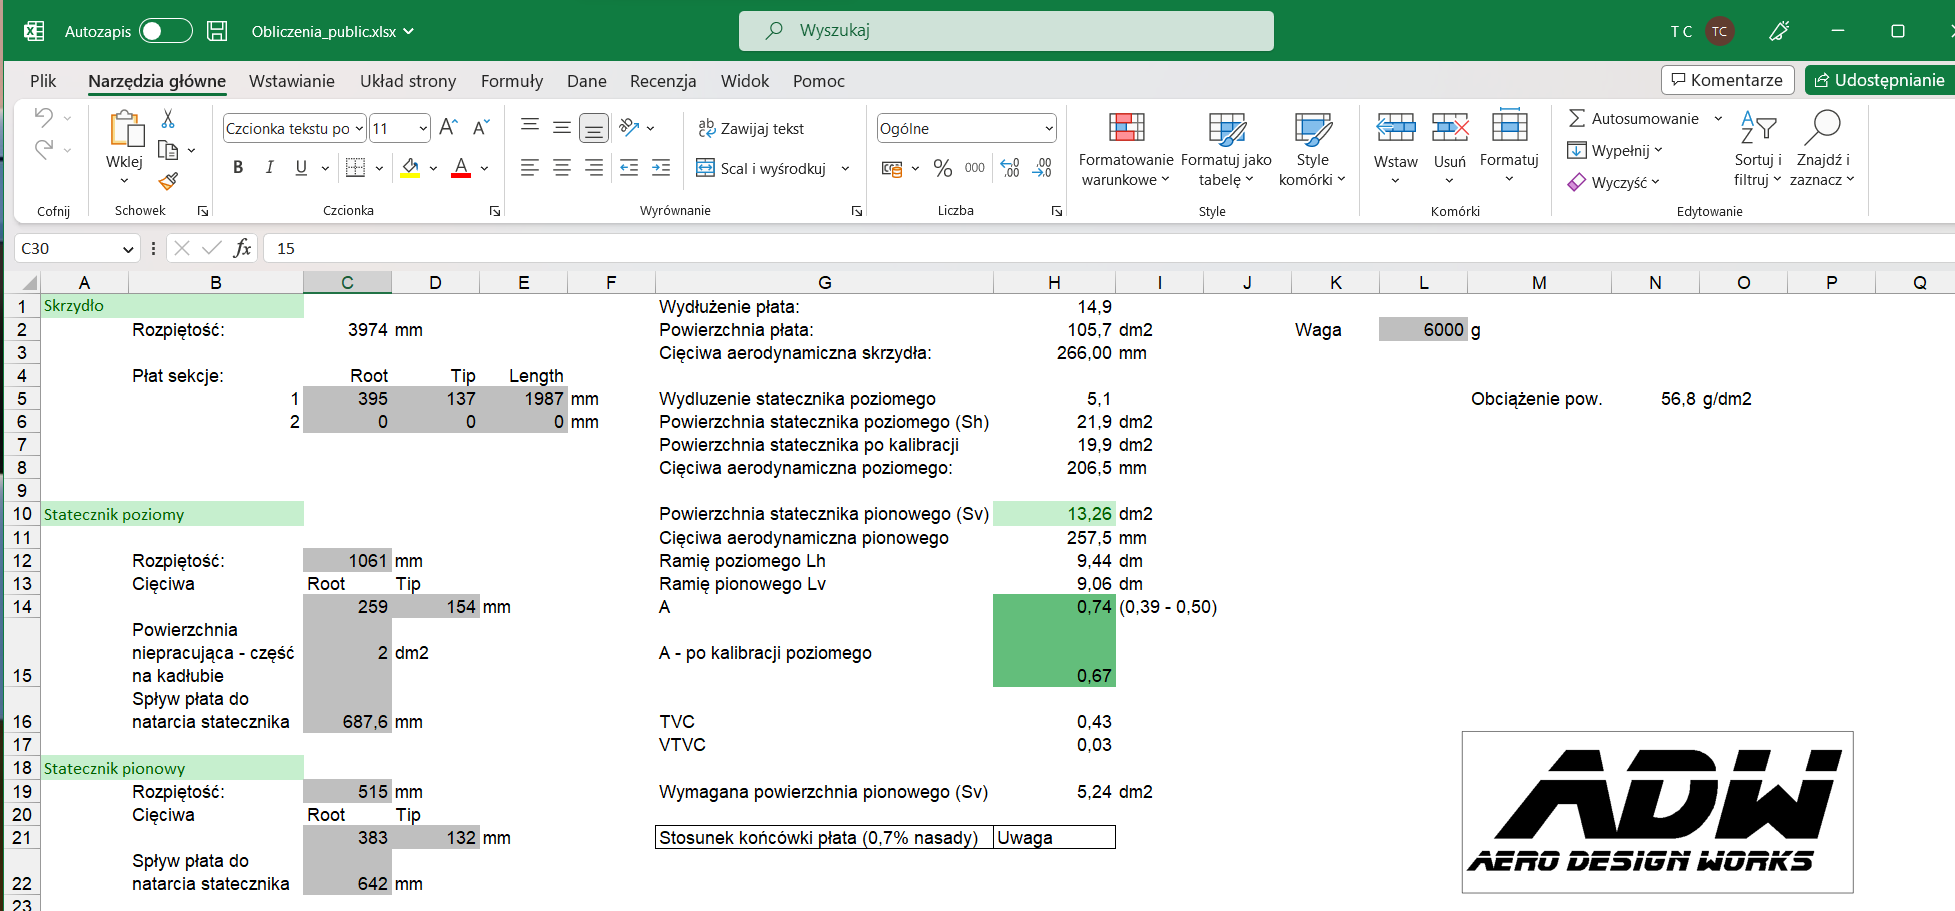Toggle italic text formatting
Screen dimensions: 1955x911
[x=269, y=168]
